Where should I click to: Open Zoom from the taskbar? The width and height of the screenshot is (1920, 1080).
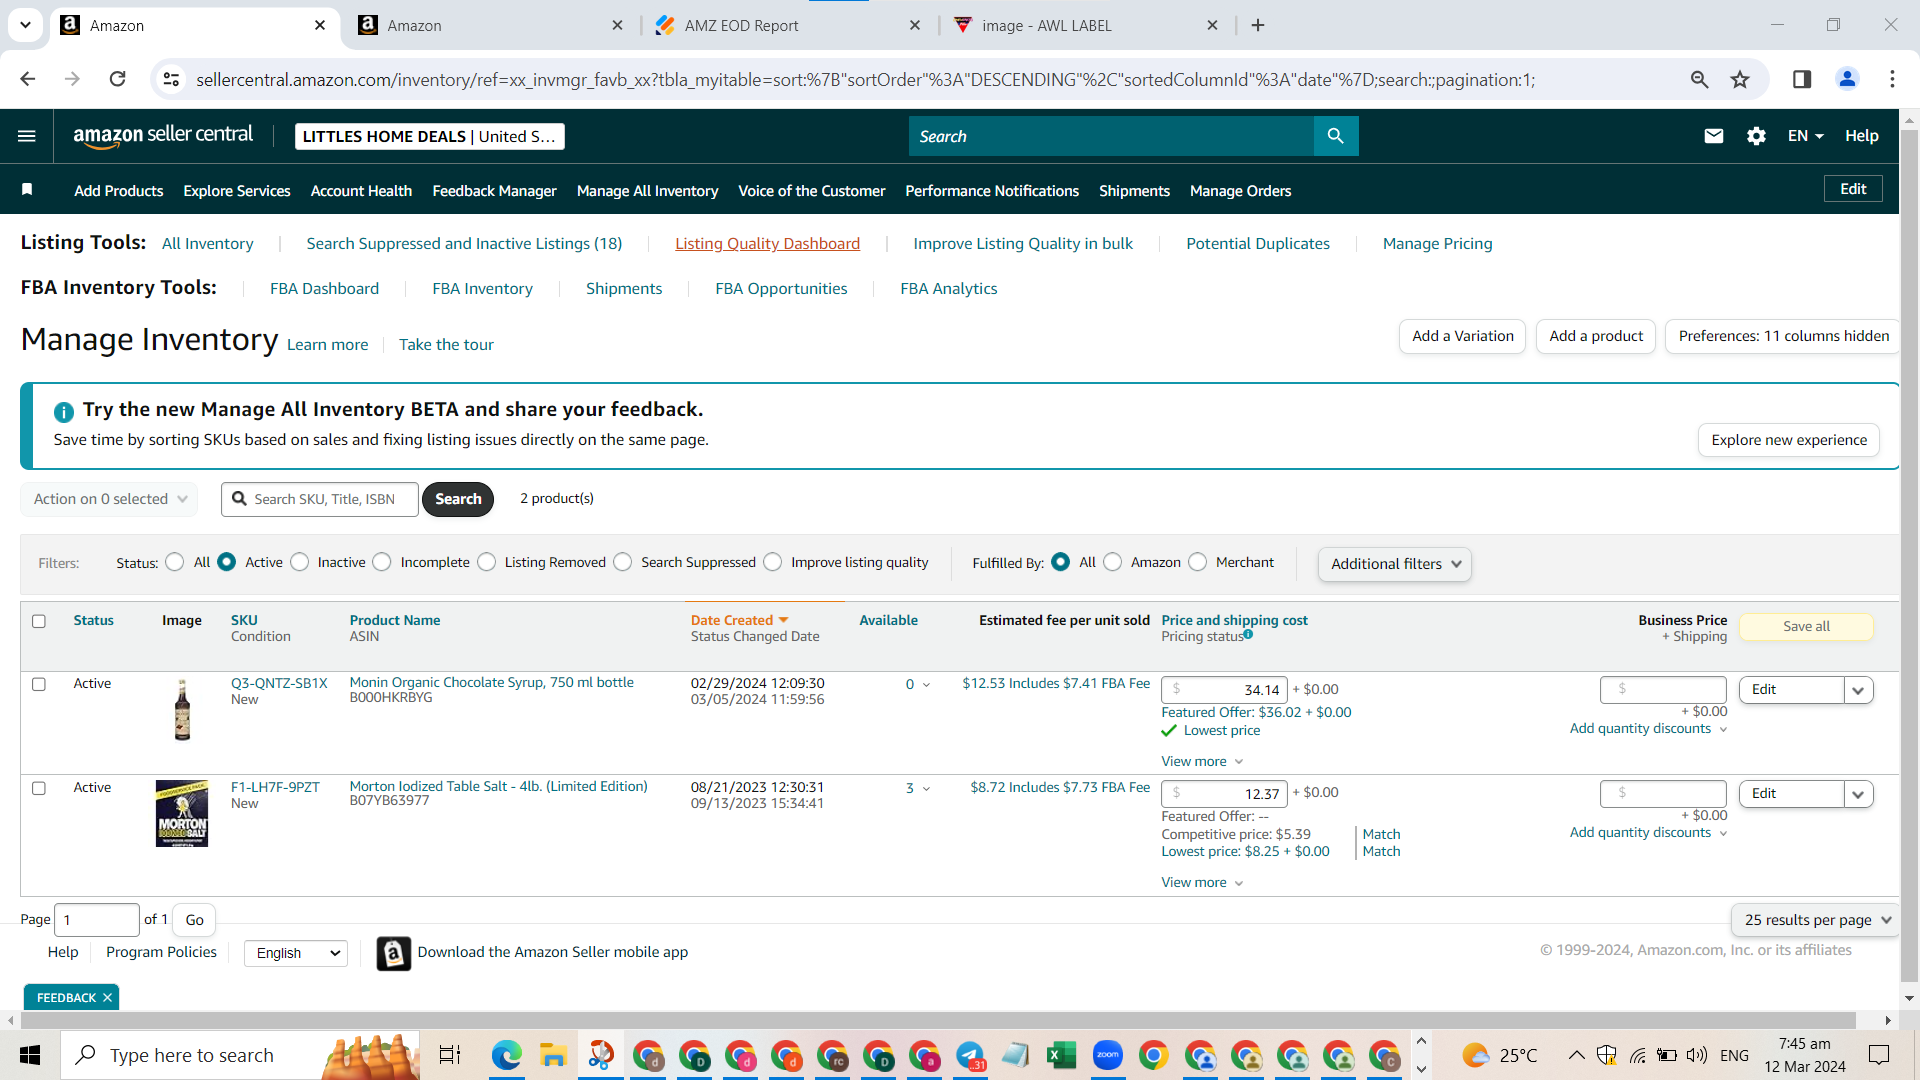(x=1108, y=1055)
